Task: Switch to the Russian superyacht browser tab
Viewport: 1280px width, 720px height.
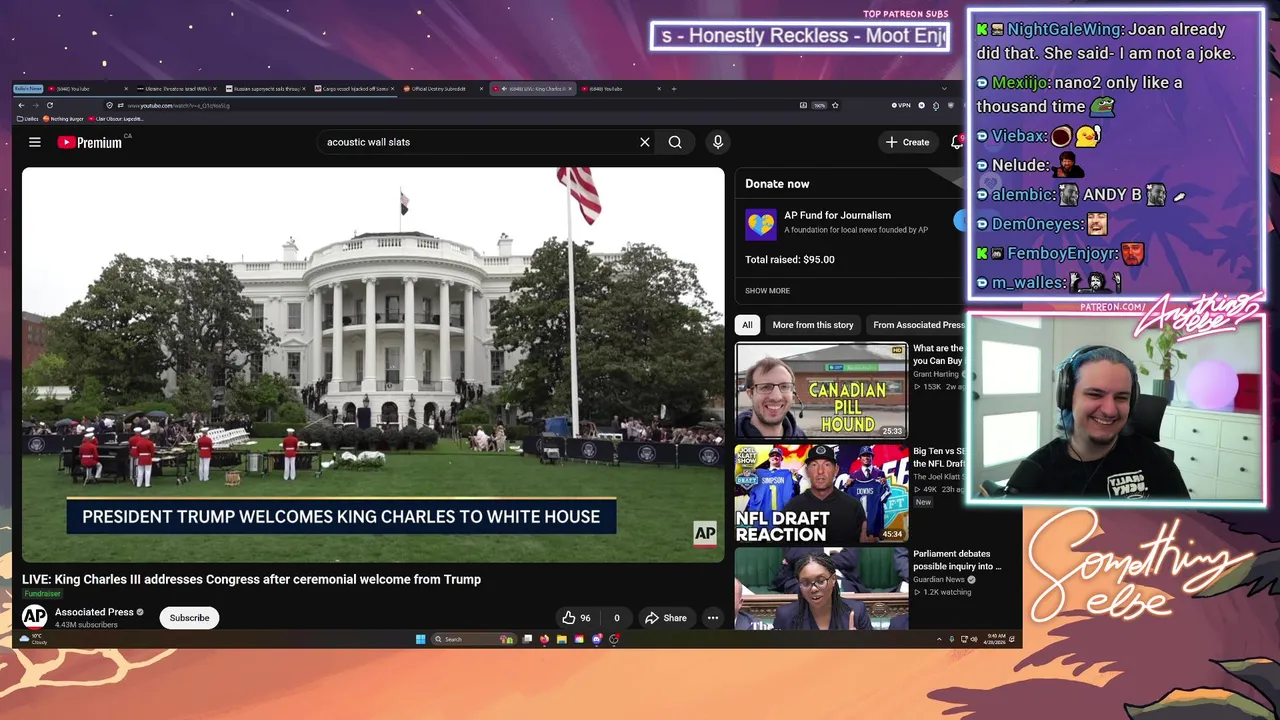Action: 265,89
